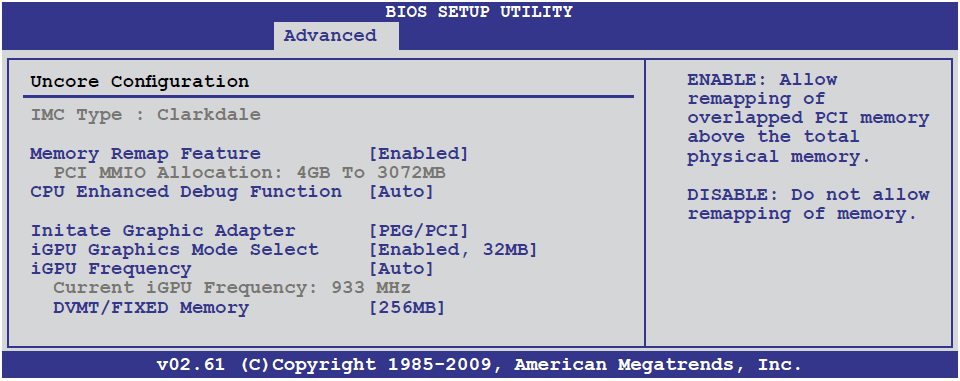Change CPU Enhanced Debug Function [Auto] value

click(402, 192)
